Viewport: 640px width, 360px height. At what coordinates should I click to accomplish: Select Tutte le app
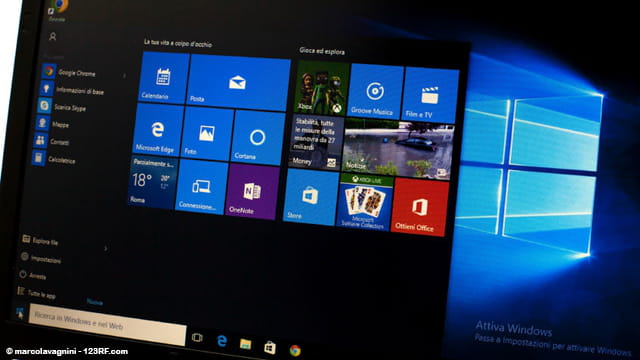click(36, 293)
